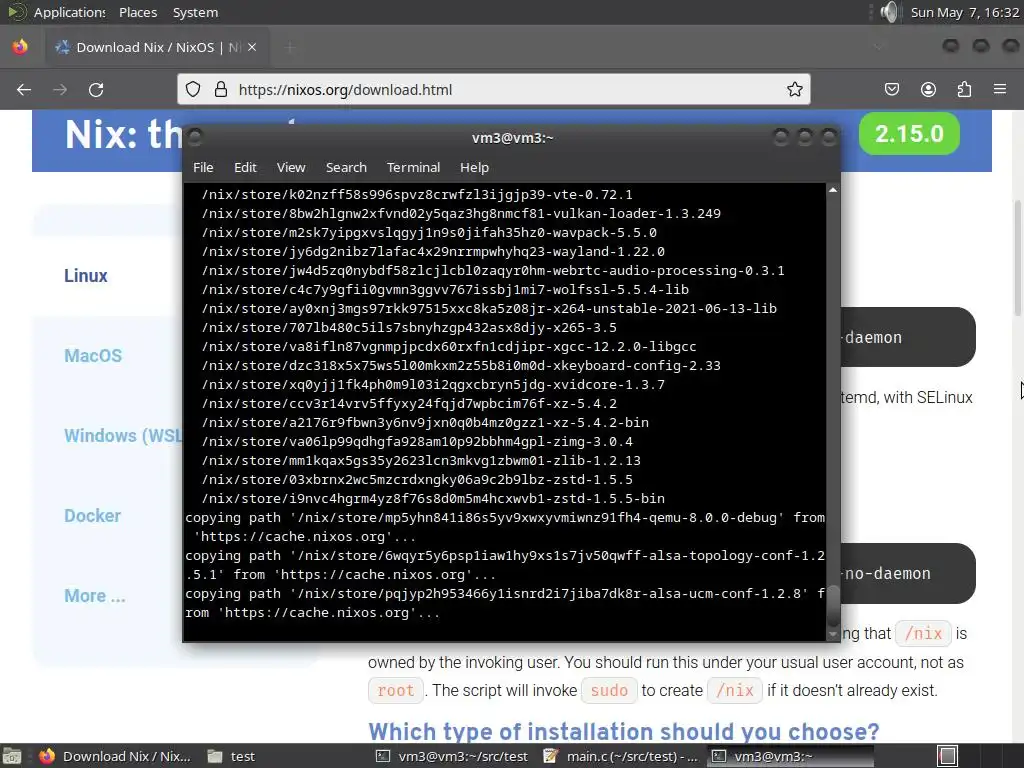Viewport: 1024px width, 768px height.
Task: Select Windows (WSL) in the sidebar
Action: (123, 436)
